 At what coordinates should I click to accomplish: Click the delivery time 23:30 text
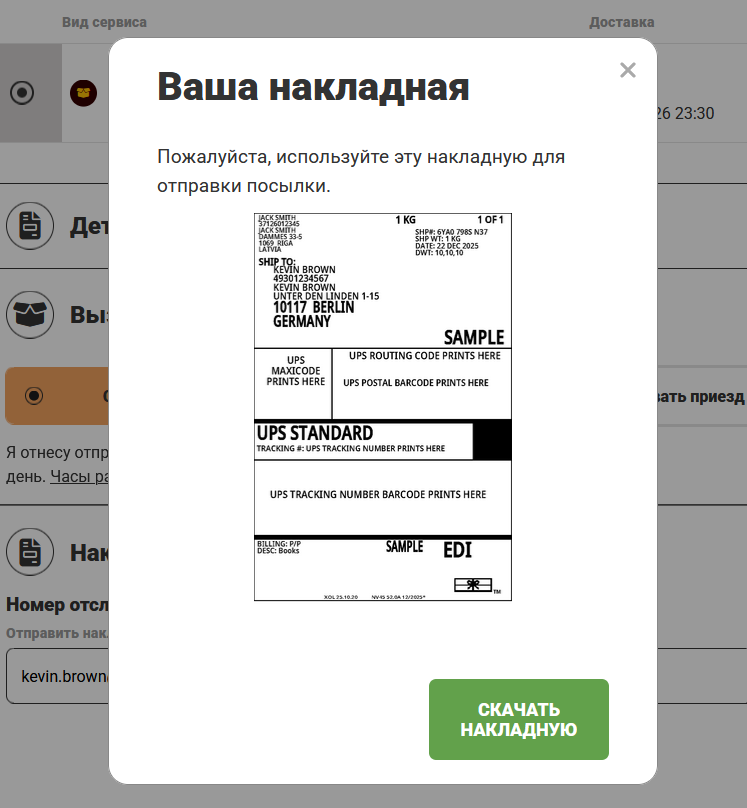pyautogui.click(x=690, y=114)
